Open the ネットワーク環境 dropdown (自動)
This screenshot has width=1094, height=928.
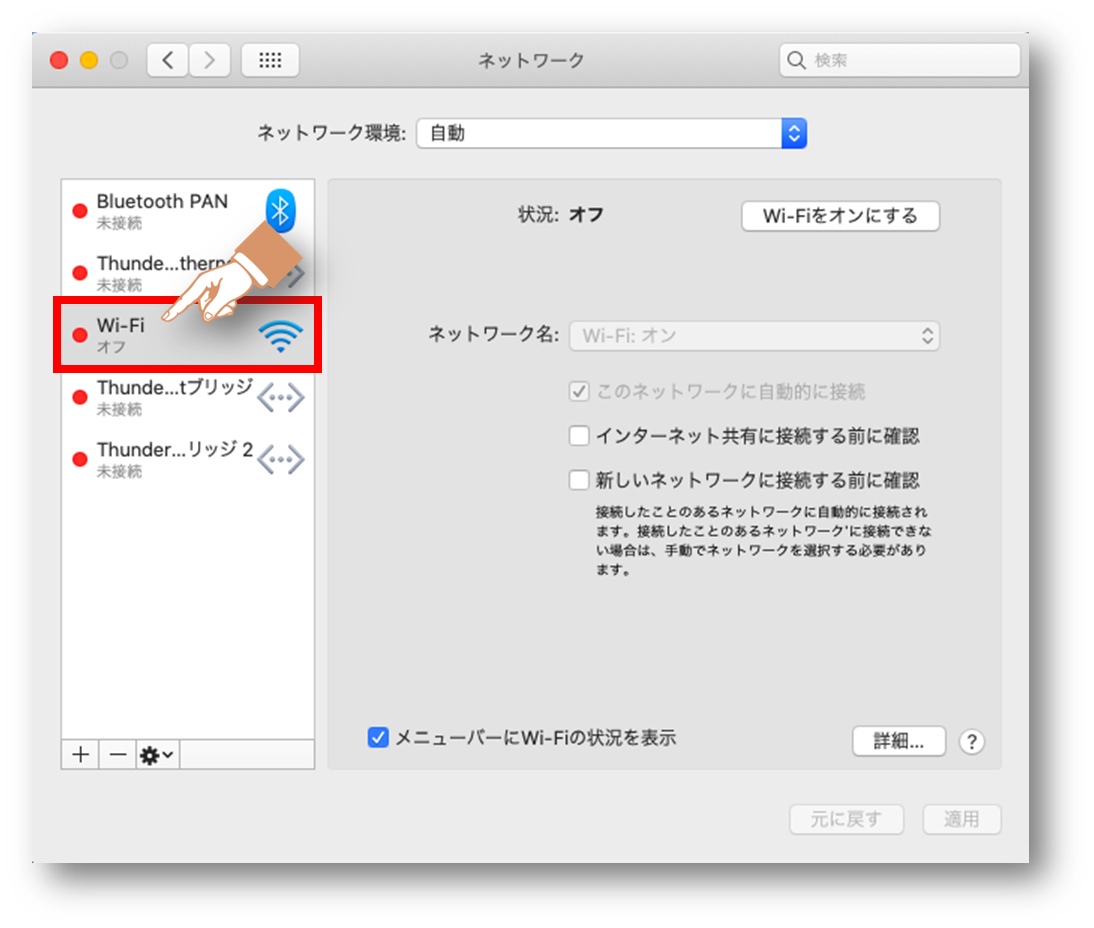(612, 133)
